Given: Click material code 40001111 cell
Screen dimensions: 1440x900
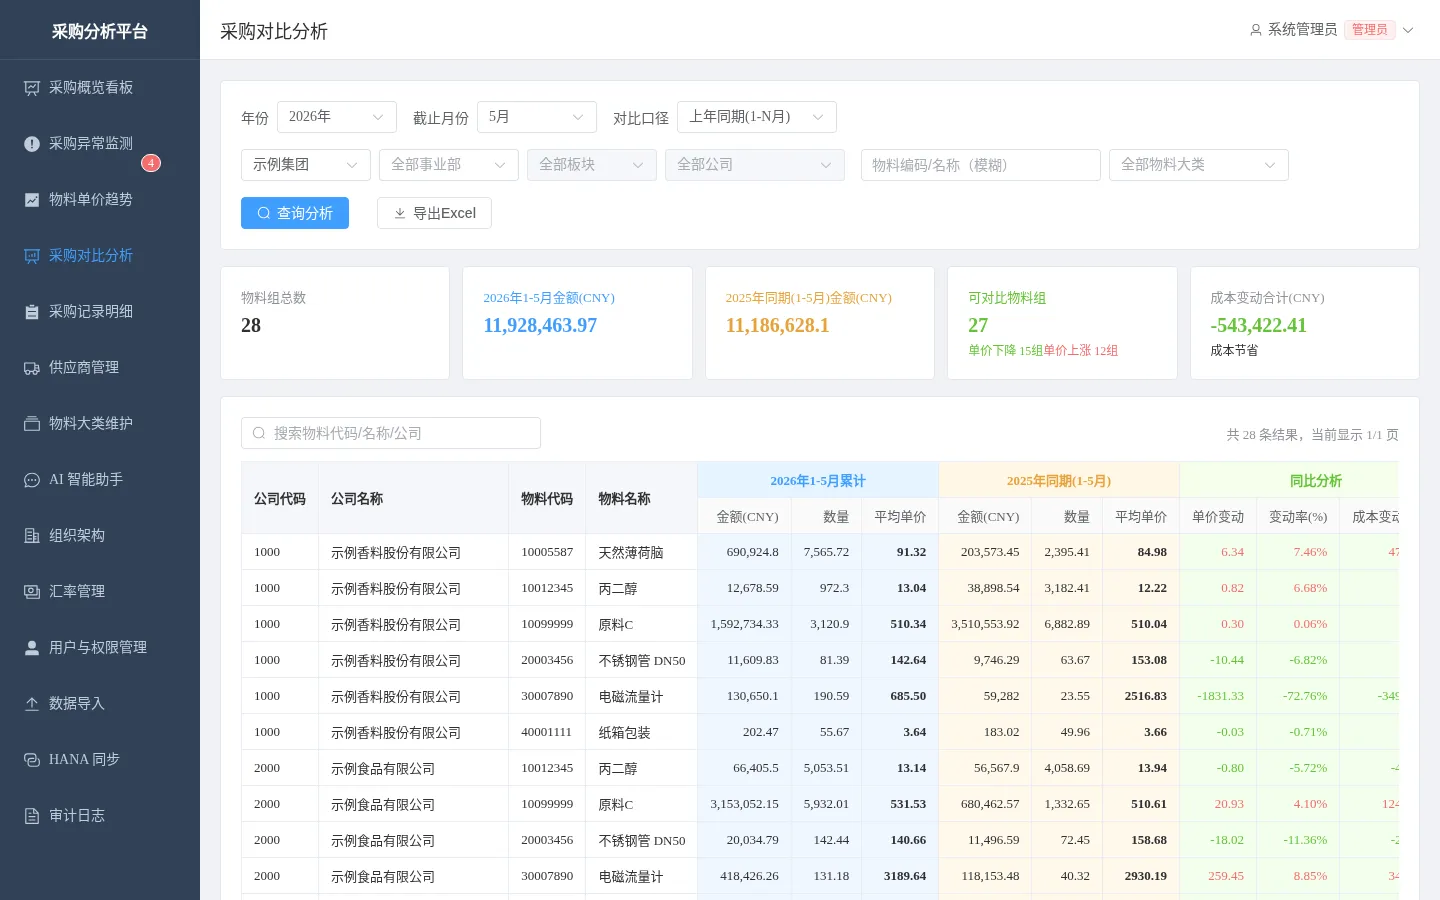Looking at the screenshot, I should [547, 732].
